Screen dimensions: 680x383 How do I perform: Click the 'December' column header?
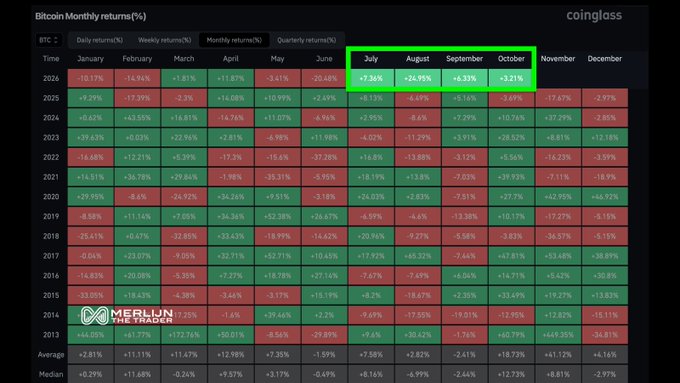605,59
